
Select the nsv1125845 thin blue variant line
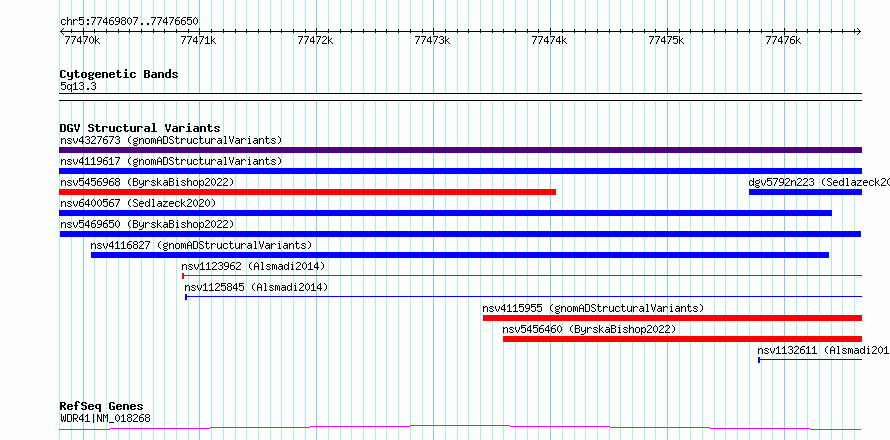[524, 297]
